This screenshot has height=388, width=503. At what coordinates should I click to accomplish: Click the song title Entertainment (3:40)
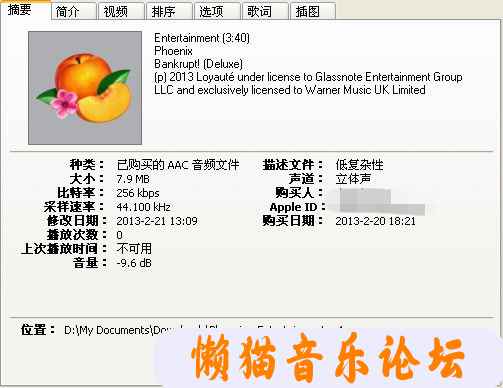click(x=202, y=38)
